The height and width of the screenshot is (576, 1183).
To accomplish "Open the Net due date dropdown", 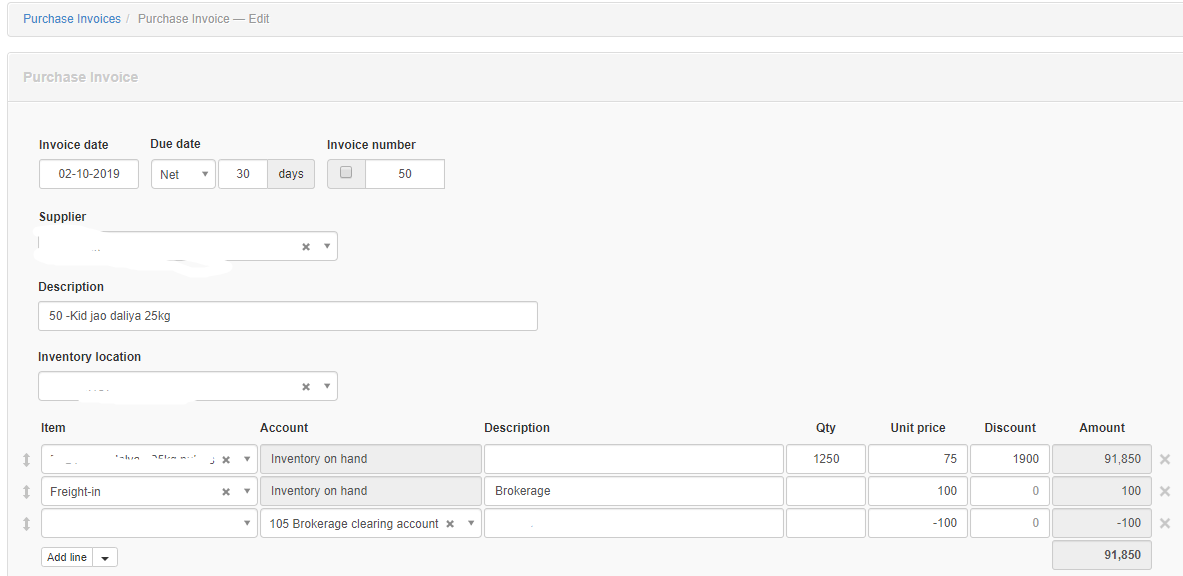I will click(x=183, y=174).
